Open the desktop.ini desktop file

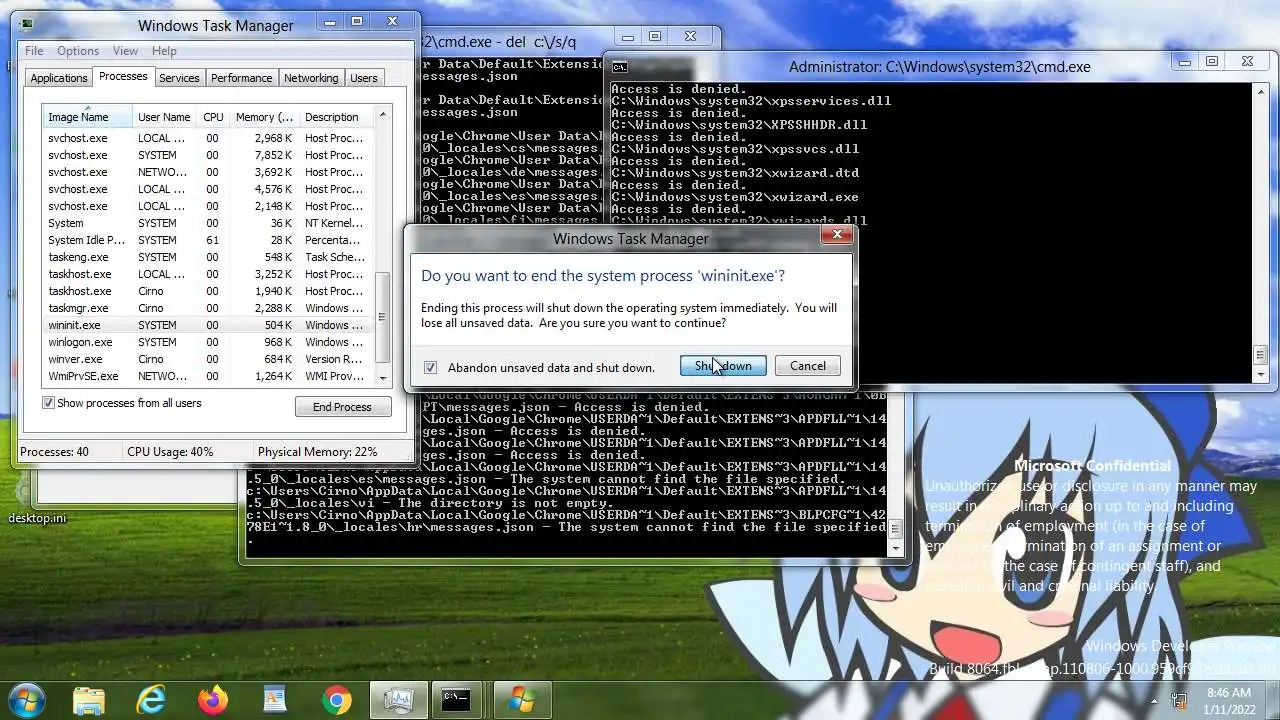pyautogui.click(x=36, y=517)
